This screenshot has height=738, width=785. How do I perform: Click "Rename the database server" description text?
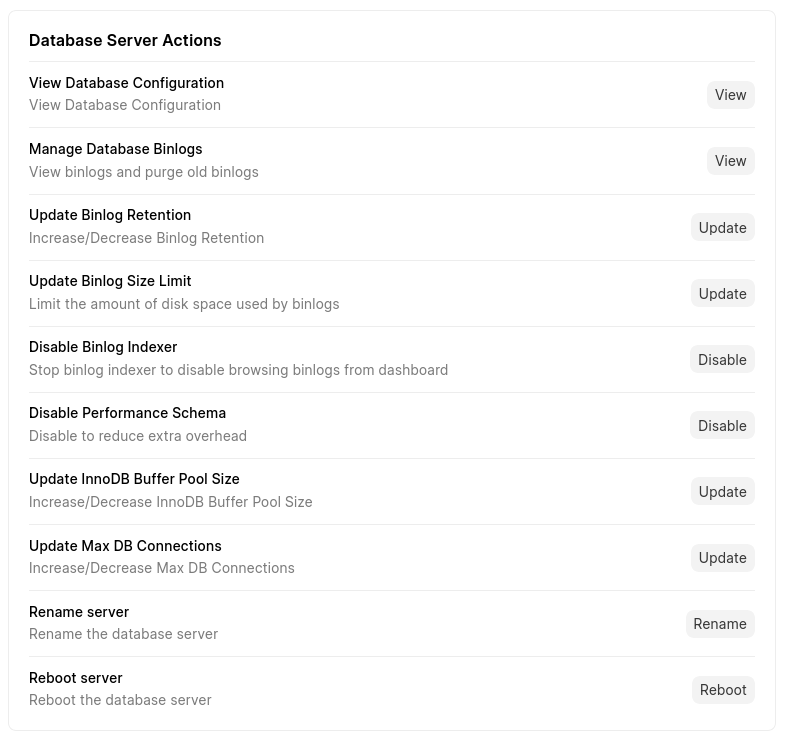click(x=123, y=634)
